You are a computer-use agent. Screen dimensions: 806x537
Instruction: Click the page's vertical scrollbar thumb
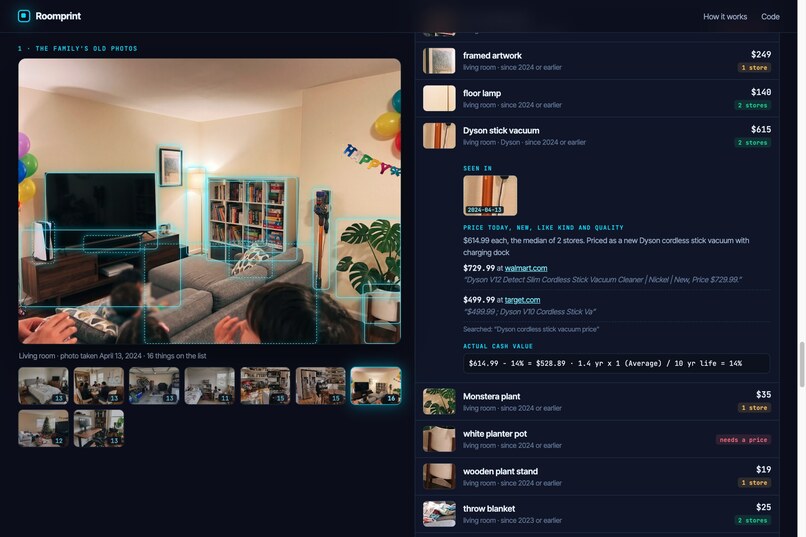coord(801,364)
